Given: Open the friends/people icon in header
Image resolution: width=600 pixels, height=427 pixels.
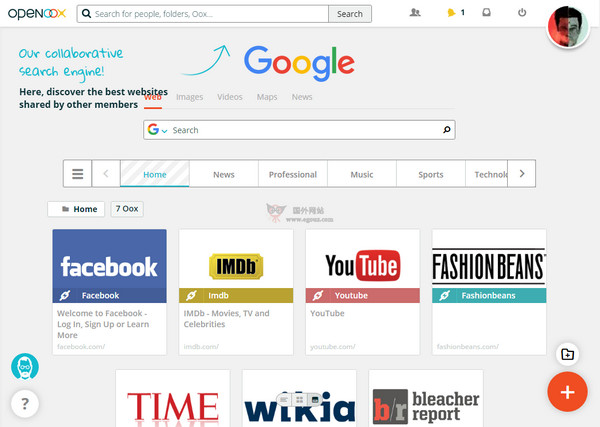Looking at the screenshot, I should pos(415,13).
